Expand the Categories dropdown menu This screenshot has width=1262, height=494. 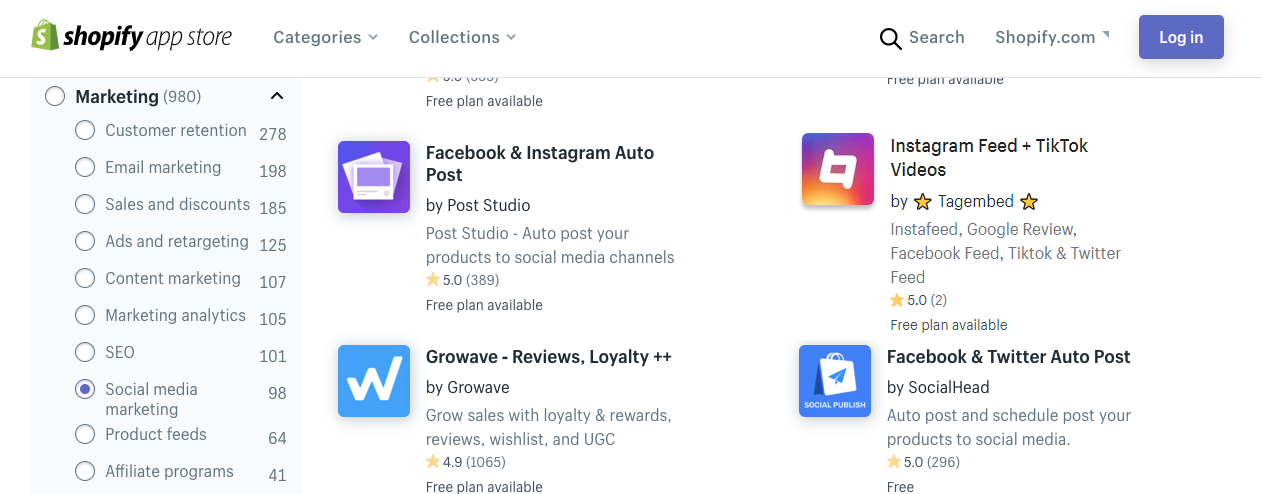click(325, 37)
